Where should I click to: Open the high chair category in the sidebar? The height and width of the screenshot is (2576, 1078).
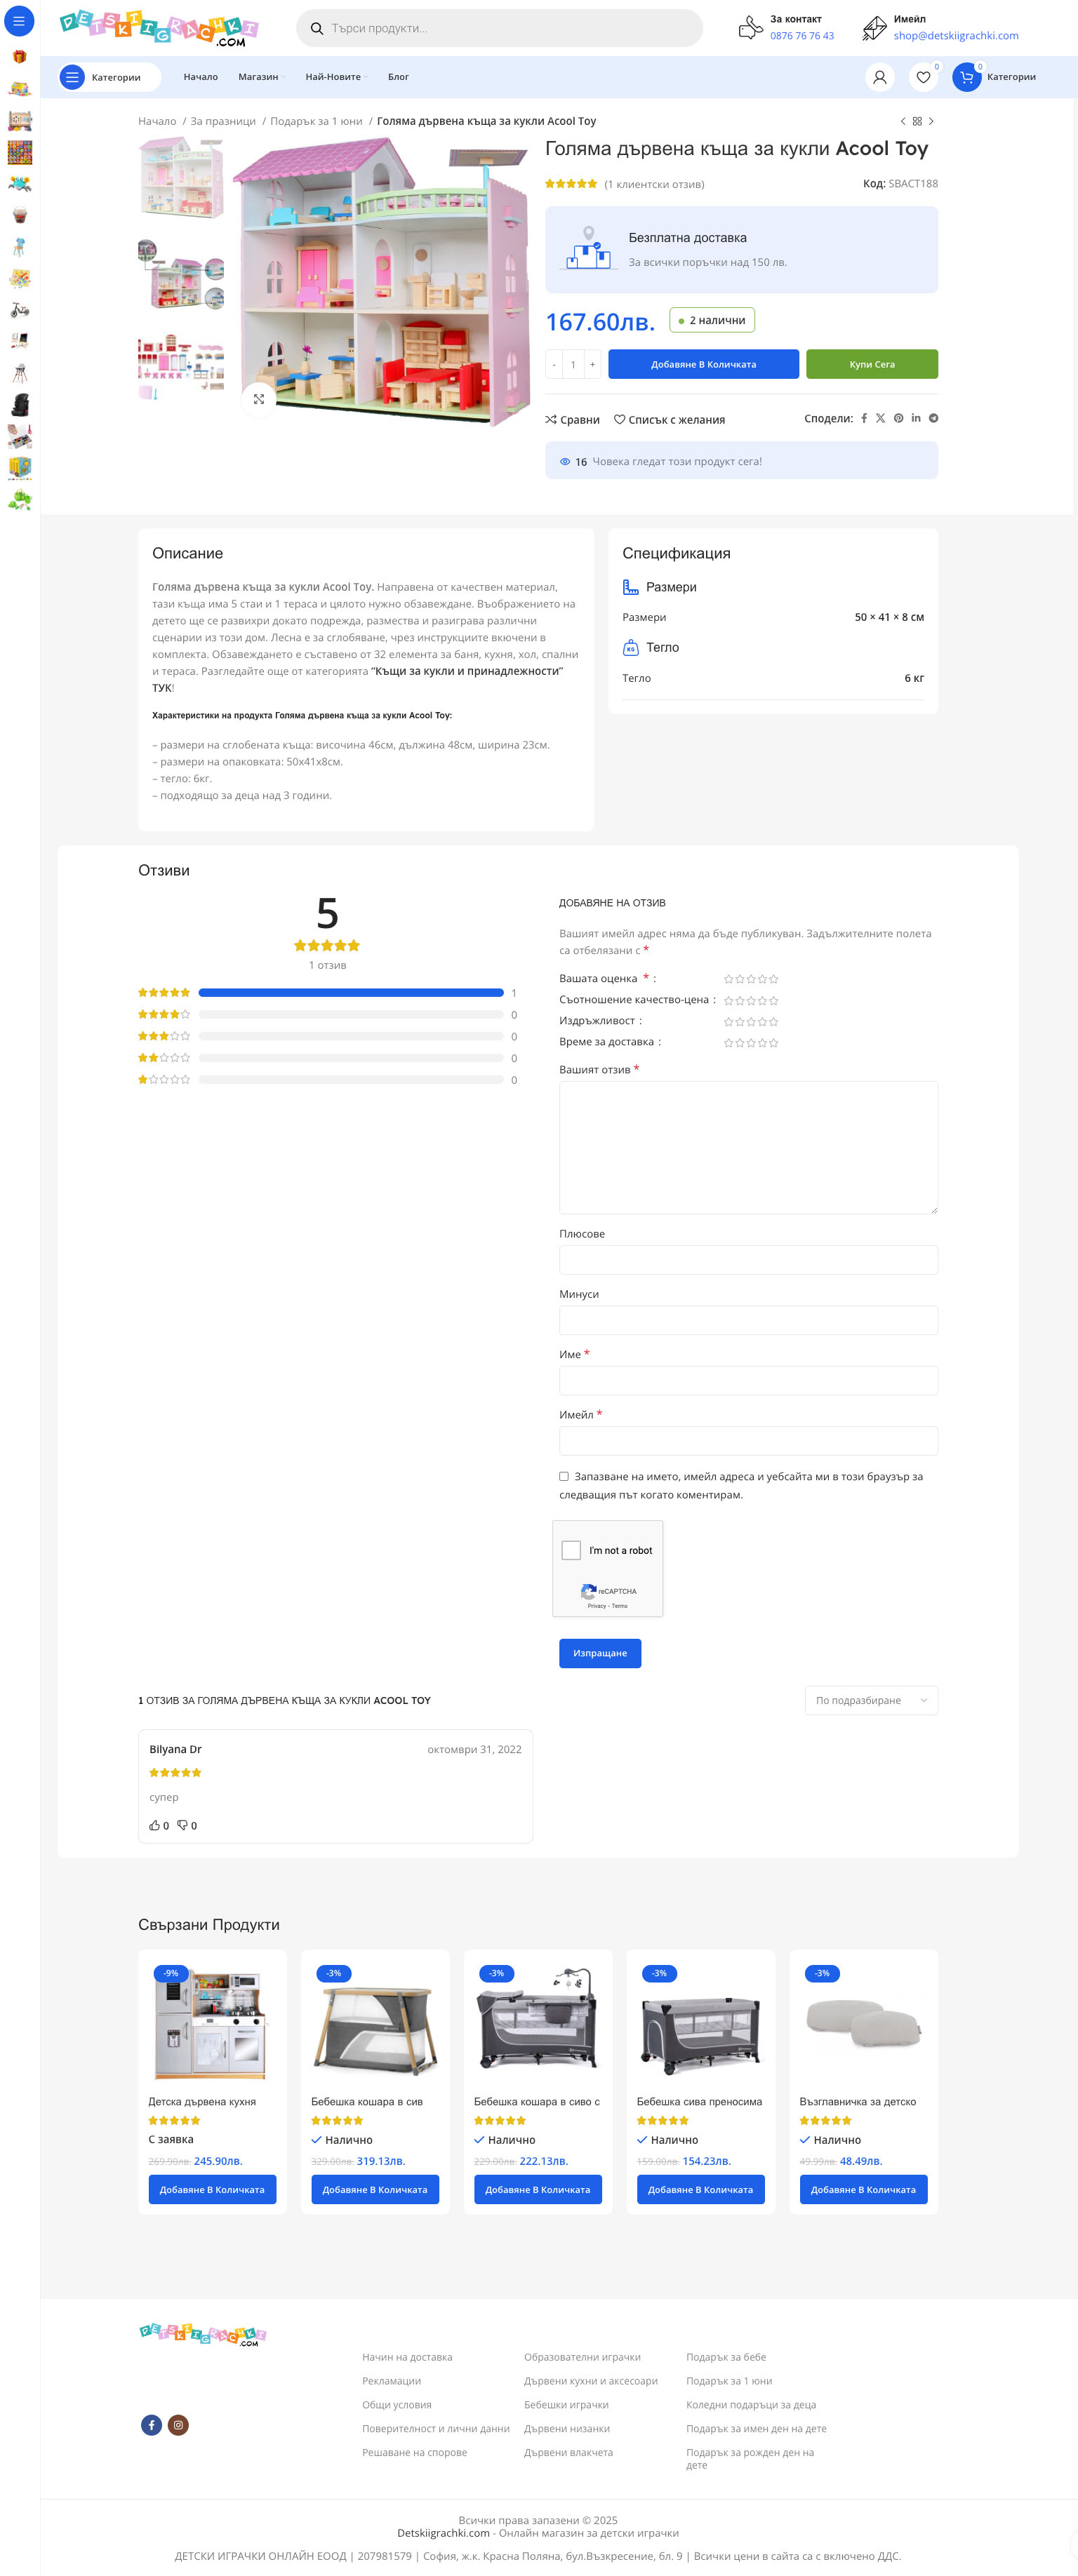(19, 373)
